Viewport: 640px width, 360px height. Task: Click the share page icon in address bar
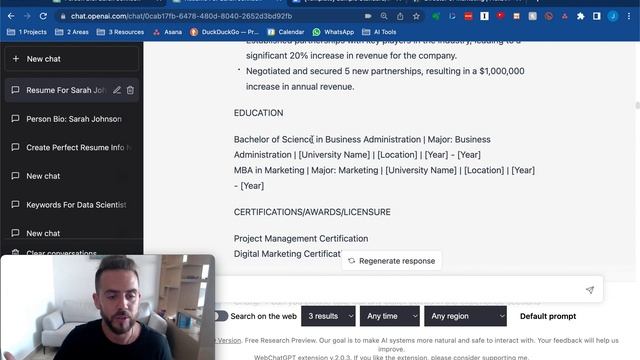click(400, 16)
